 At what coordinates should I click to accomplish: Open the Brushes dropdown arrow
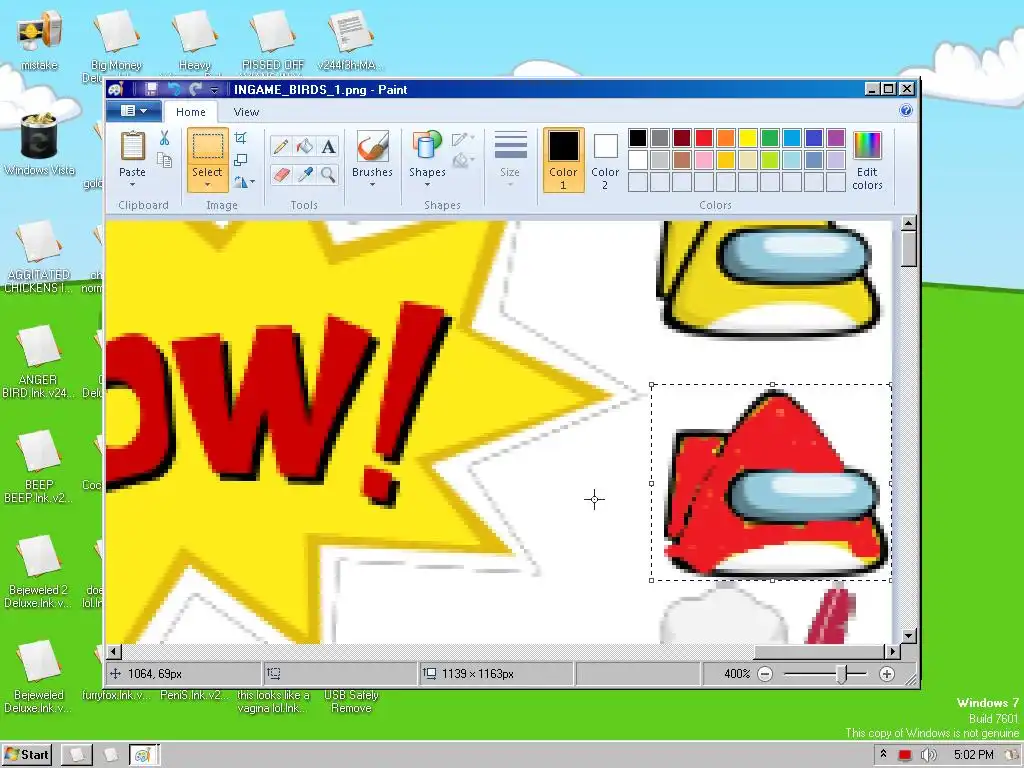click(x=372, y=185)
